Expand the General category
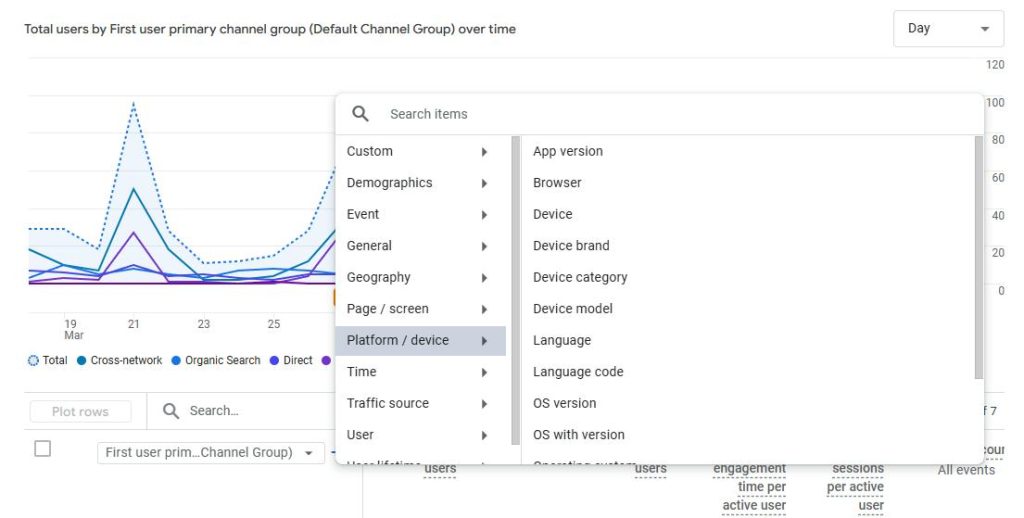Viewport: 1024px width, 518px height. point(421,246)
